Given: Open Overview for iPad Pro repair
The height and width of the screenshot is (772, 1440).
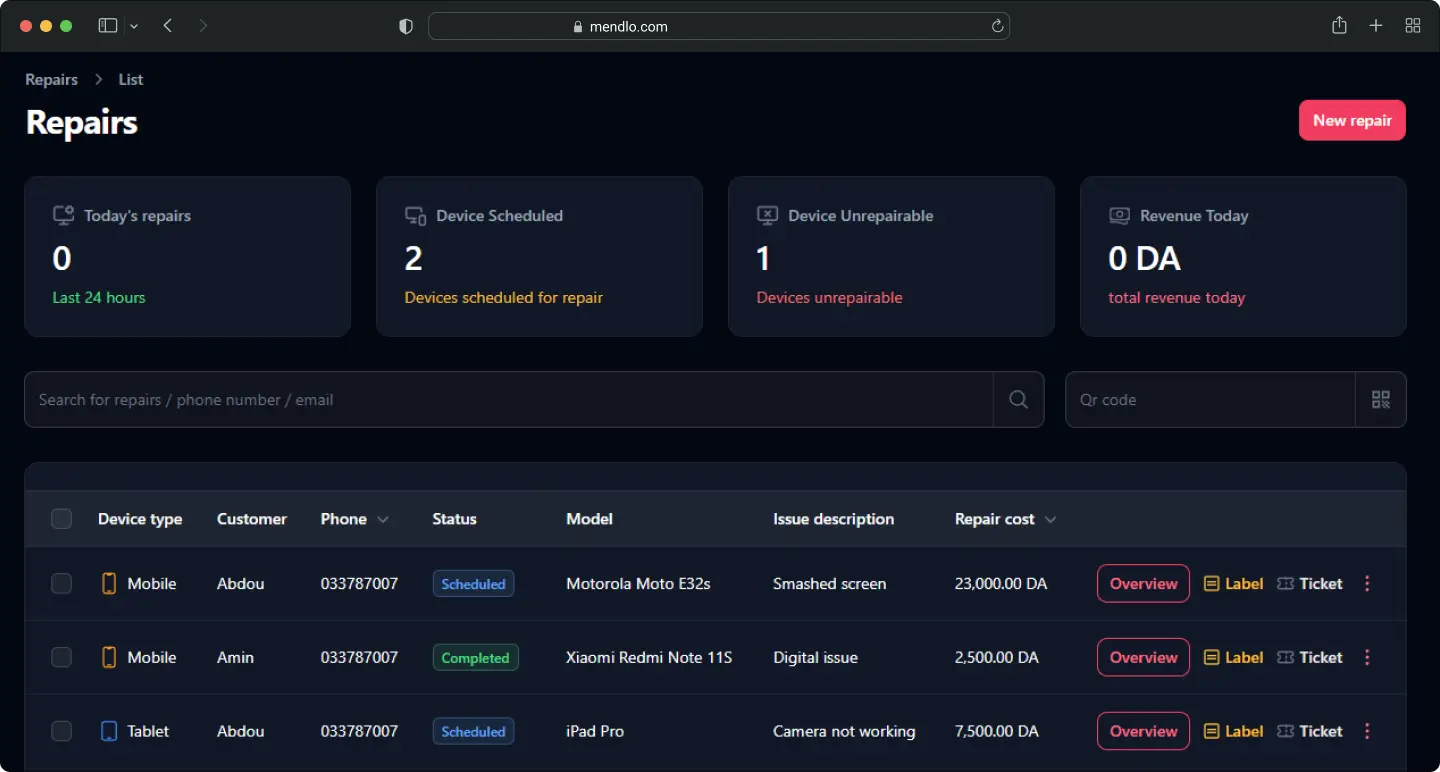Looking at the screenshot, I should tap(1143, 731).
